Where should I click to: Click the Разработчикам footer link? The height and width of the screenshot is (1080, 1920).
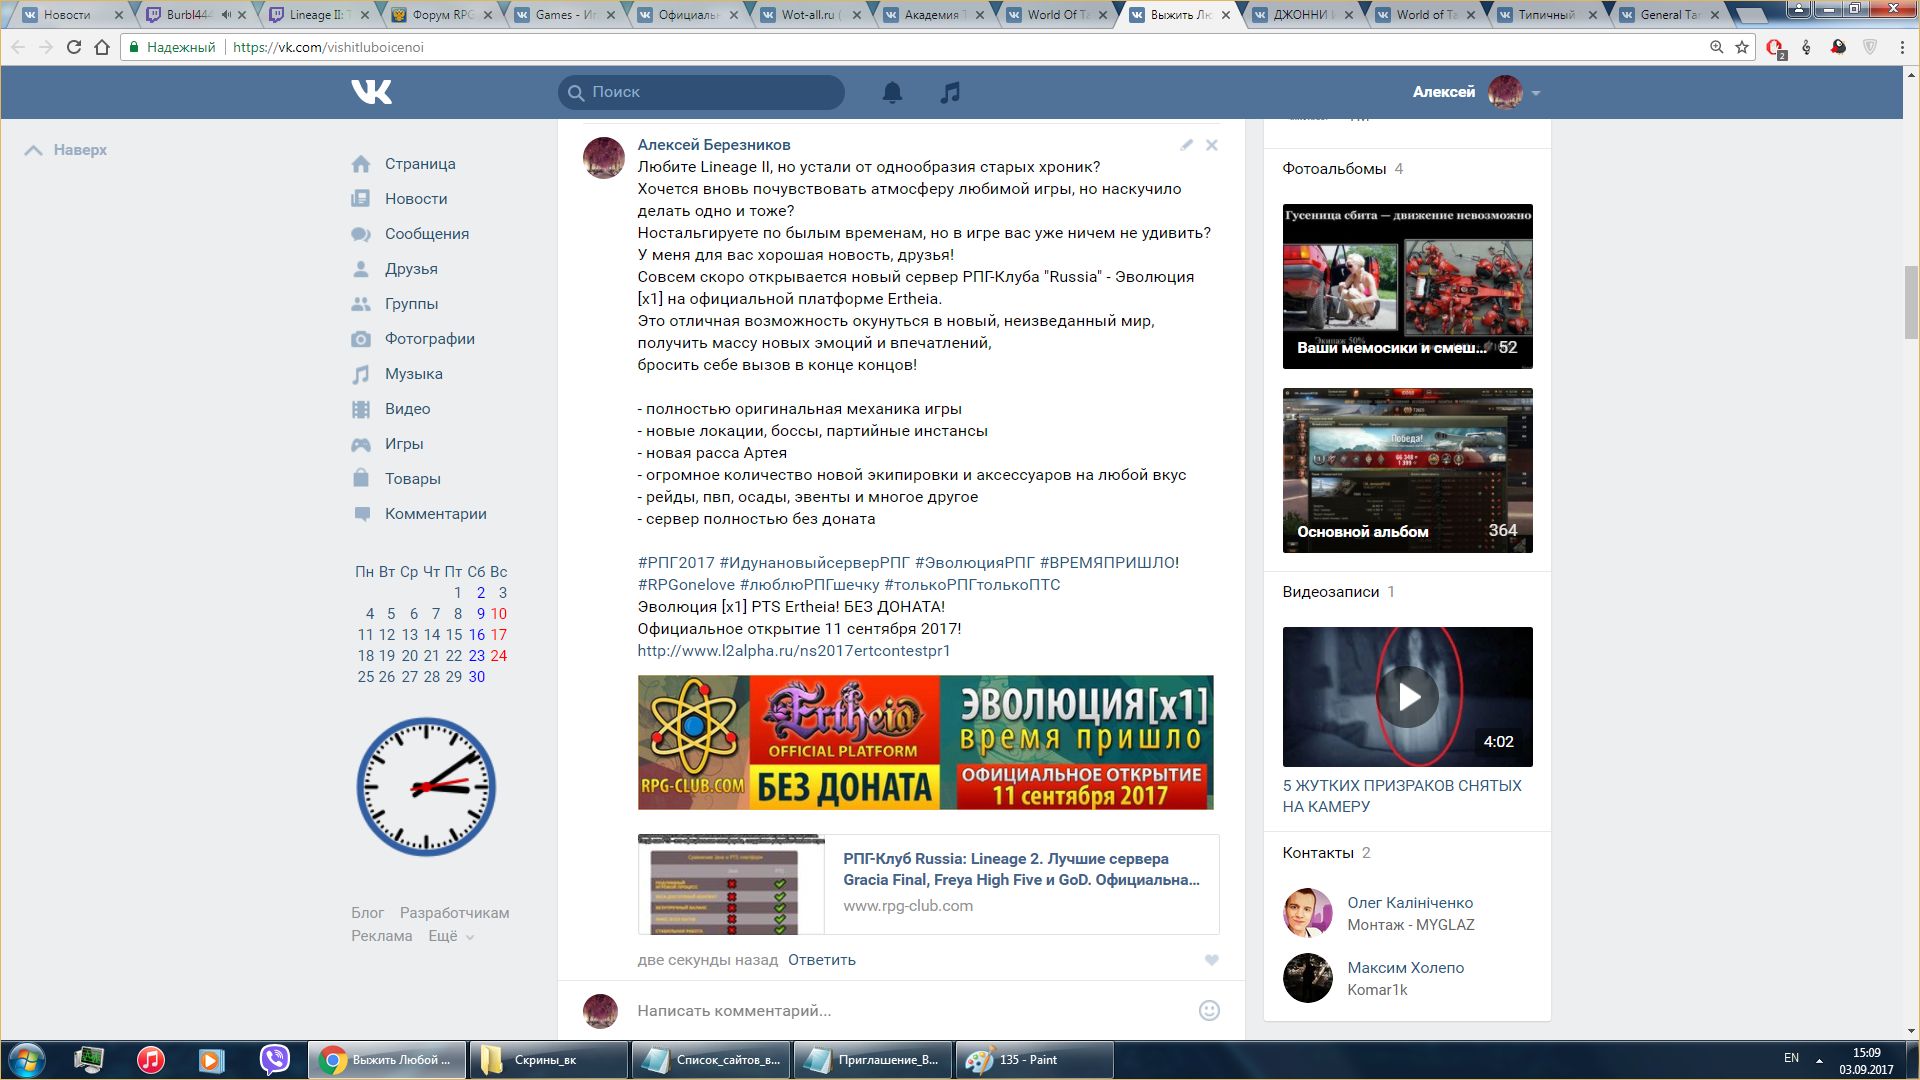(x=455, y=913)
